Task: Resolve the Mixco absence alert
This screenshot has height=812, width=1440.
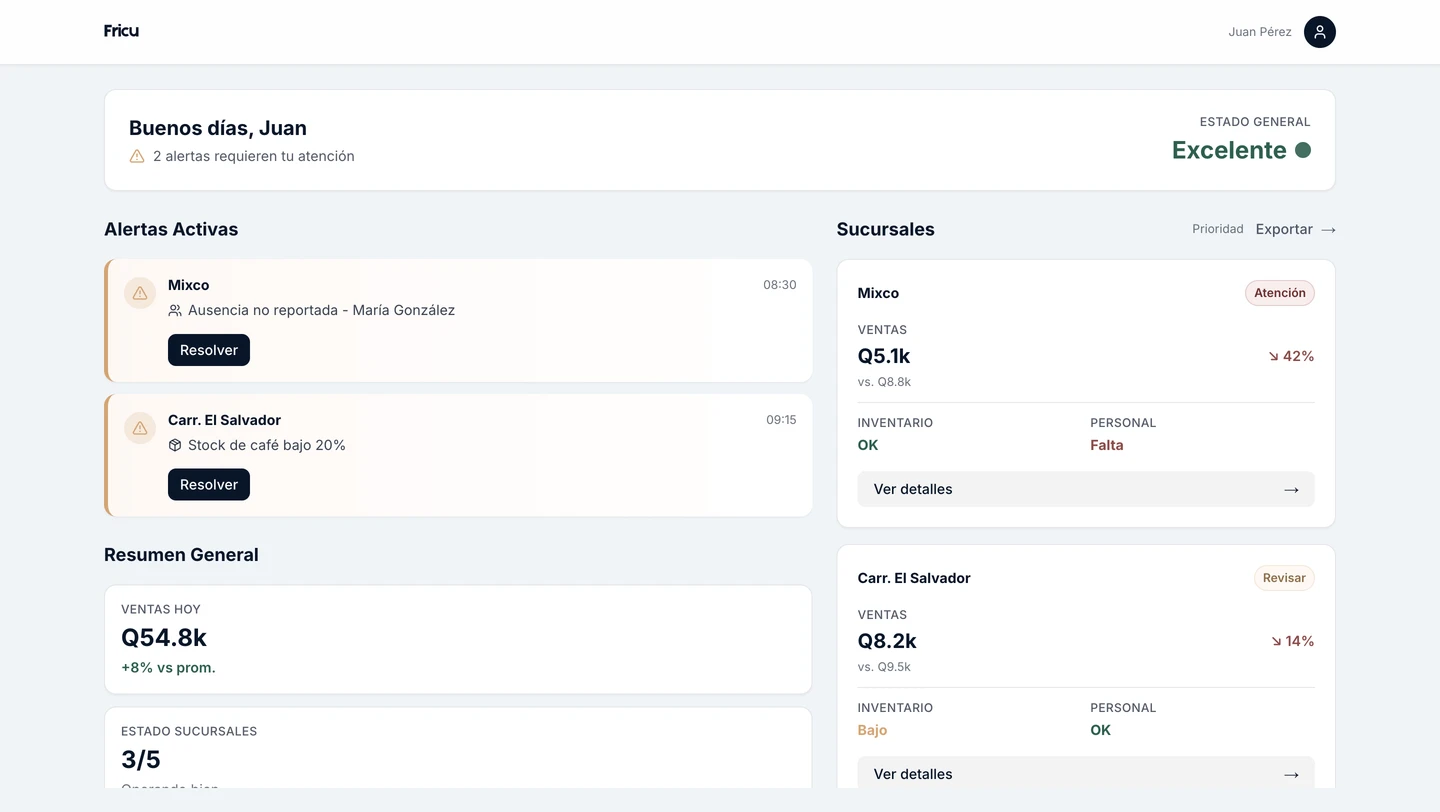Action: (x=209, y=350)
